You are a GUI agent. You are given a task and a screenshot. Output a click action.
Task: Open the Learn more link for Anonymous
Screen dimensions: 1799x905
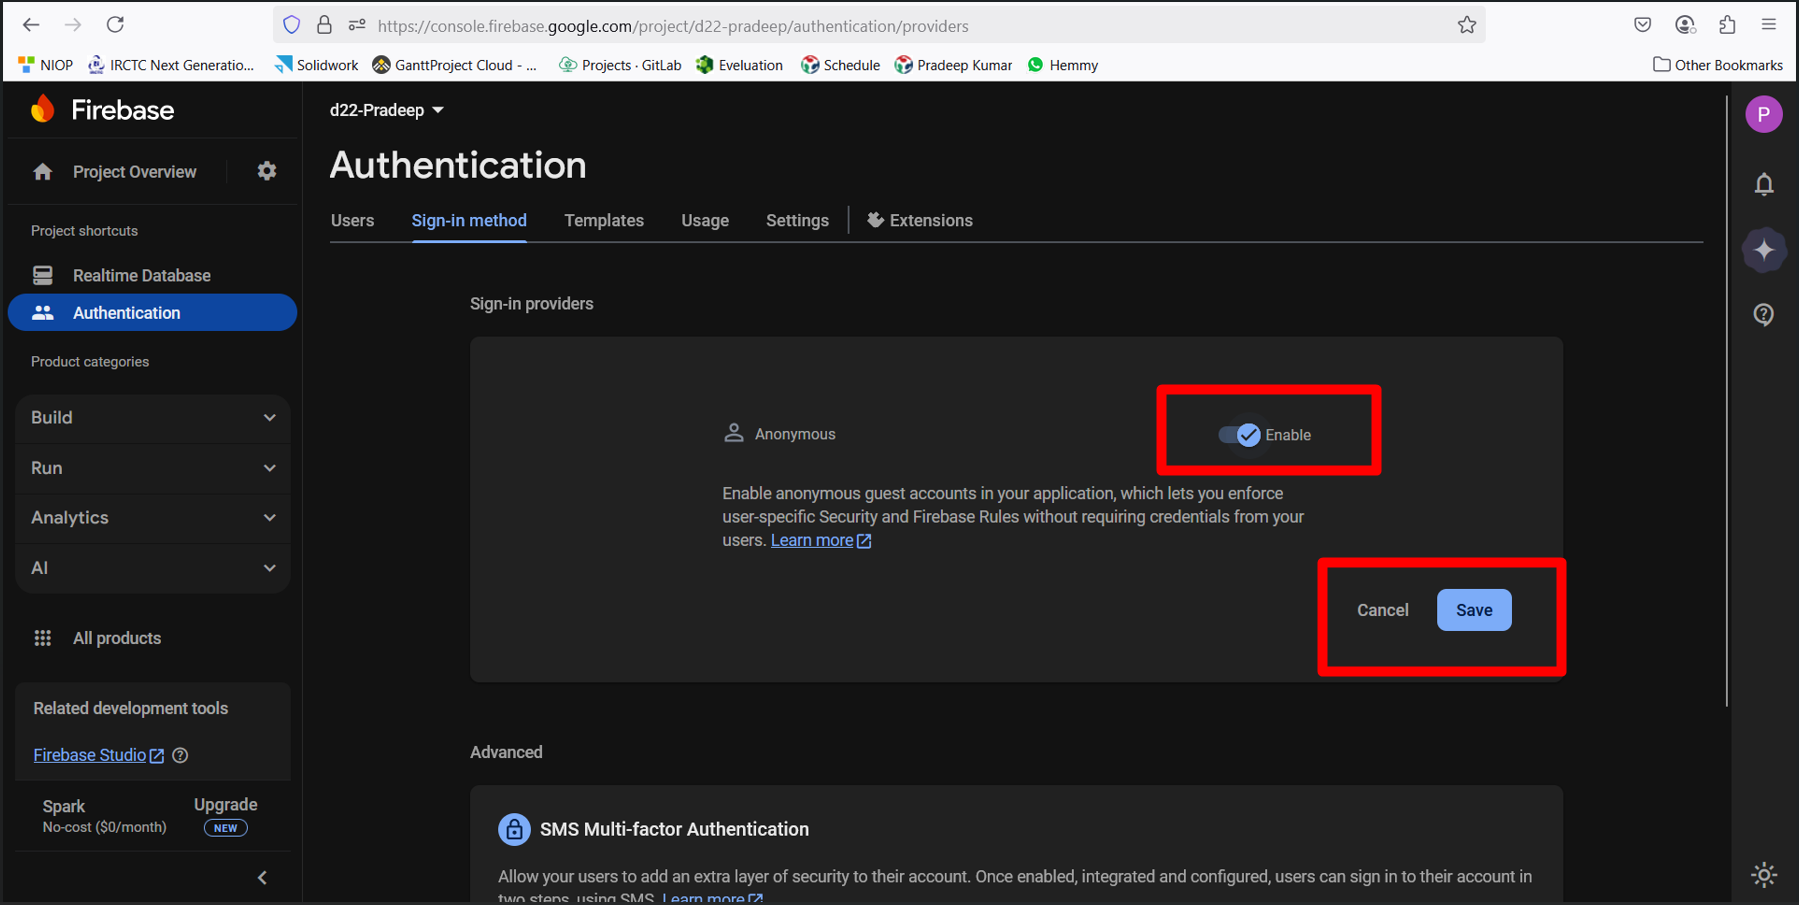pyautogui.click(x=821, y=541)
